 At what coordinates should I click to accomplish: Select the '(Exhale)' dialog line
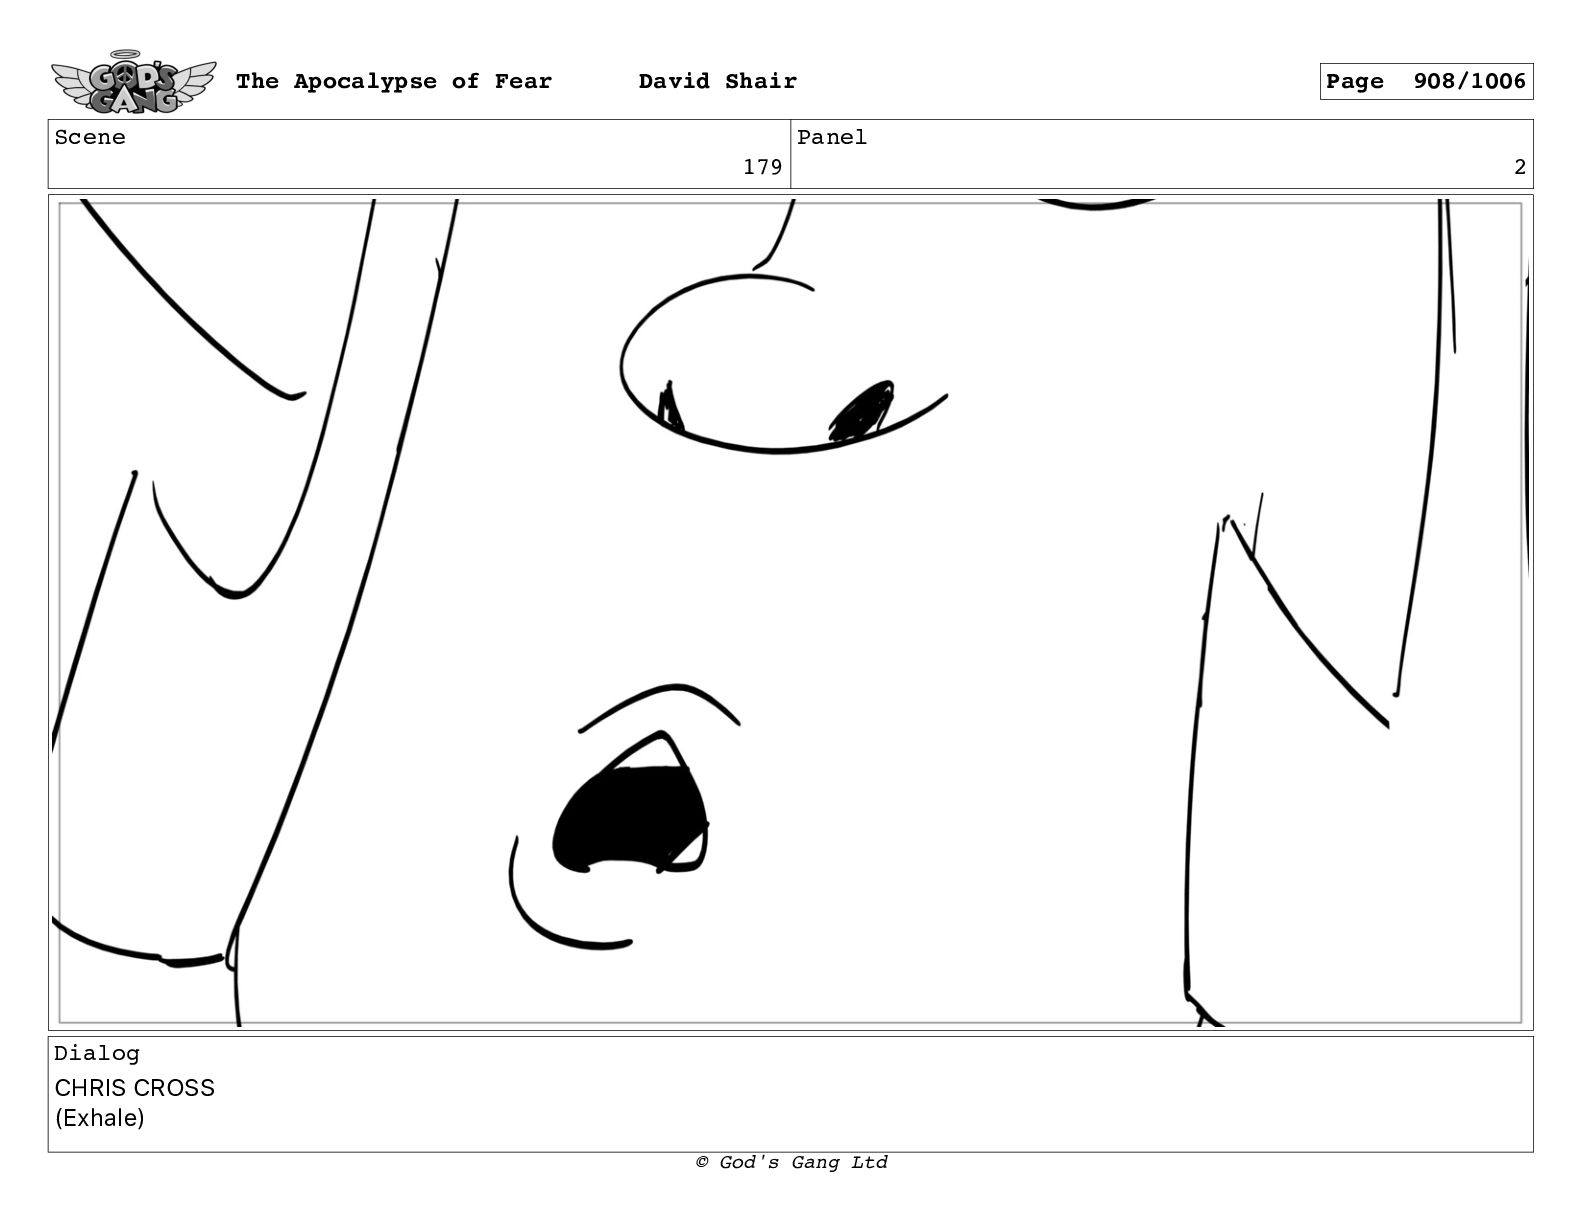[99, 1118]
